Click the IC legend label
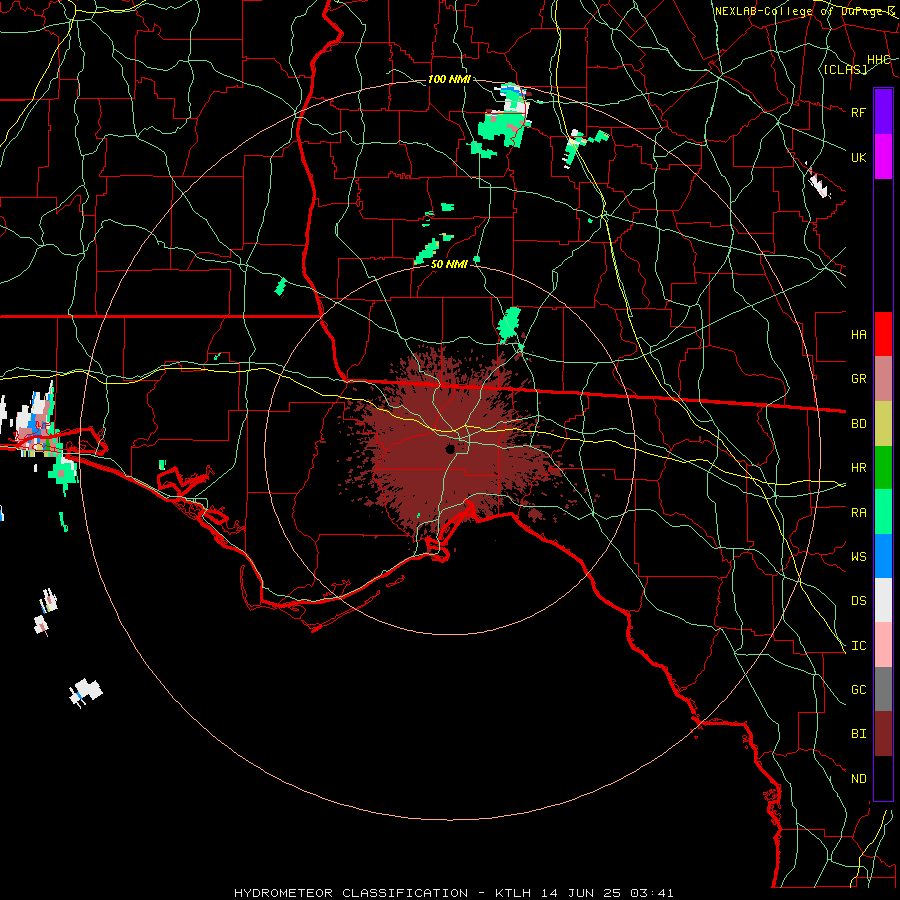900x900 pixels. (x=858, y=645)
